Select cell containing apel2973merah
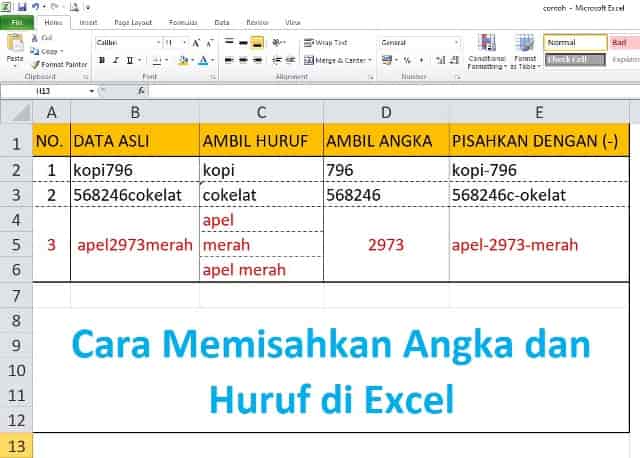Image resolution: width=640 pixels, height=458 pixels. tap(135, 245)
